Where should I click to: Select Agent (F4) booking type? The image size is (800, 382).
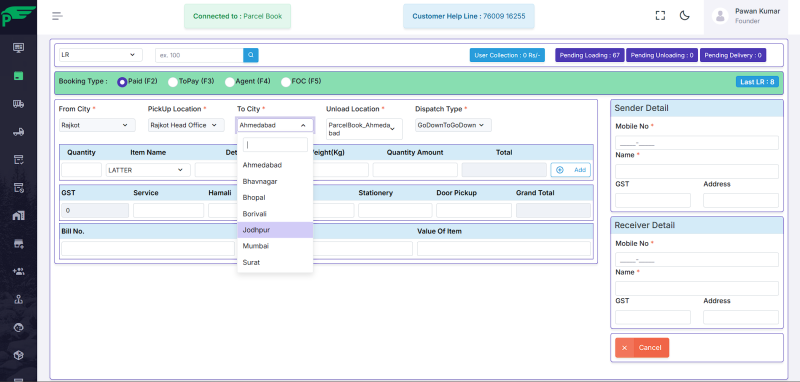coord(230,82)
